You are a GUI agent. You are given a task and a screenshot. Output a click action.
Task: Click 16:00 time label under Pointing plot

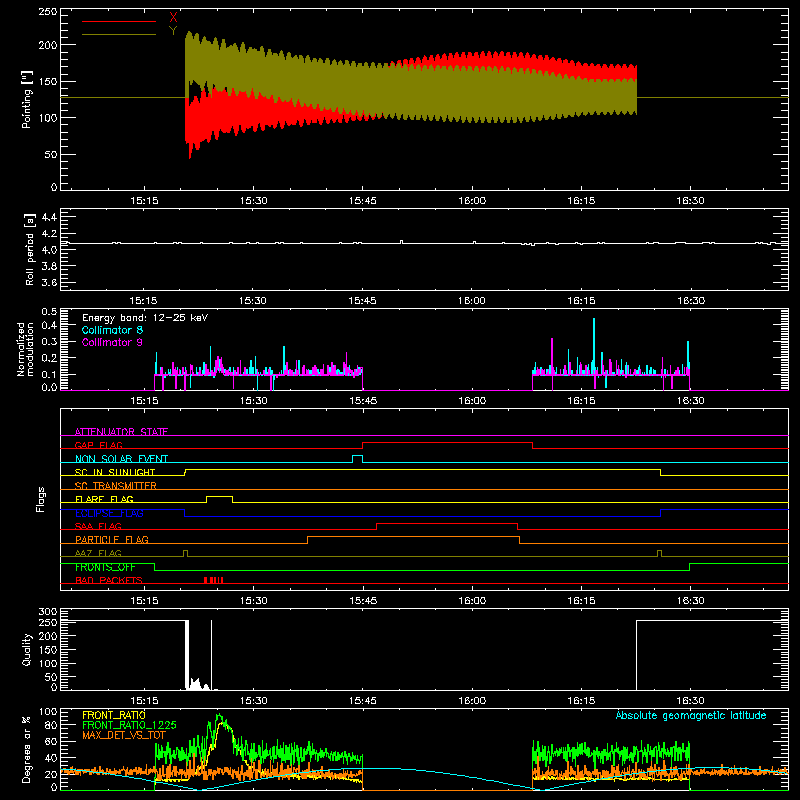click(472, 201)
